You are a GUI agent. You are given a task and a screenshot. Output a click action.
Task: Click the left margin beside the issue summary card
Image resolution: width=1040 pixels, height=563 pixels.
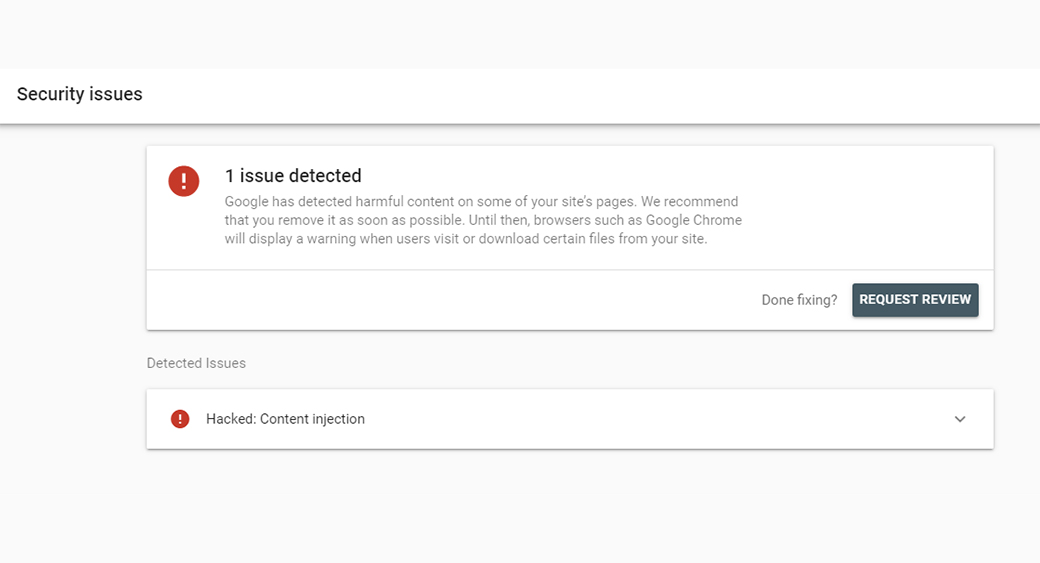pos(72,240)
